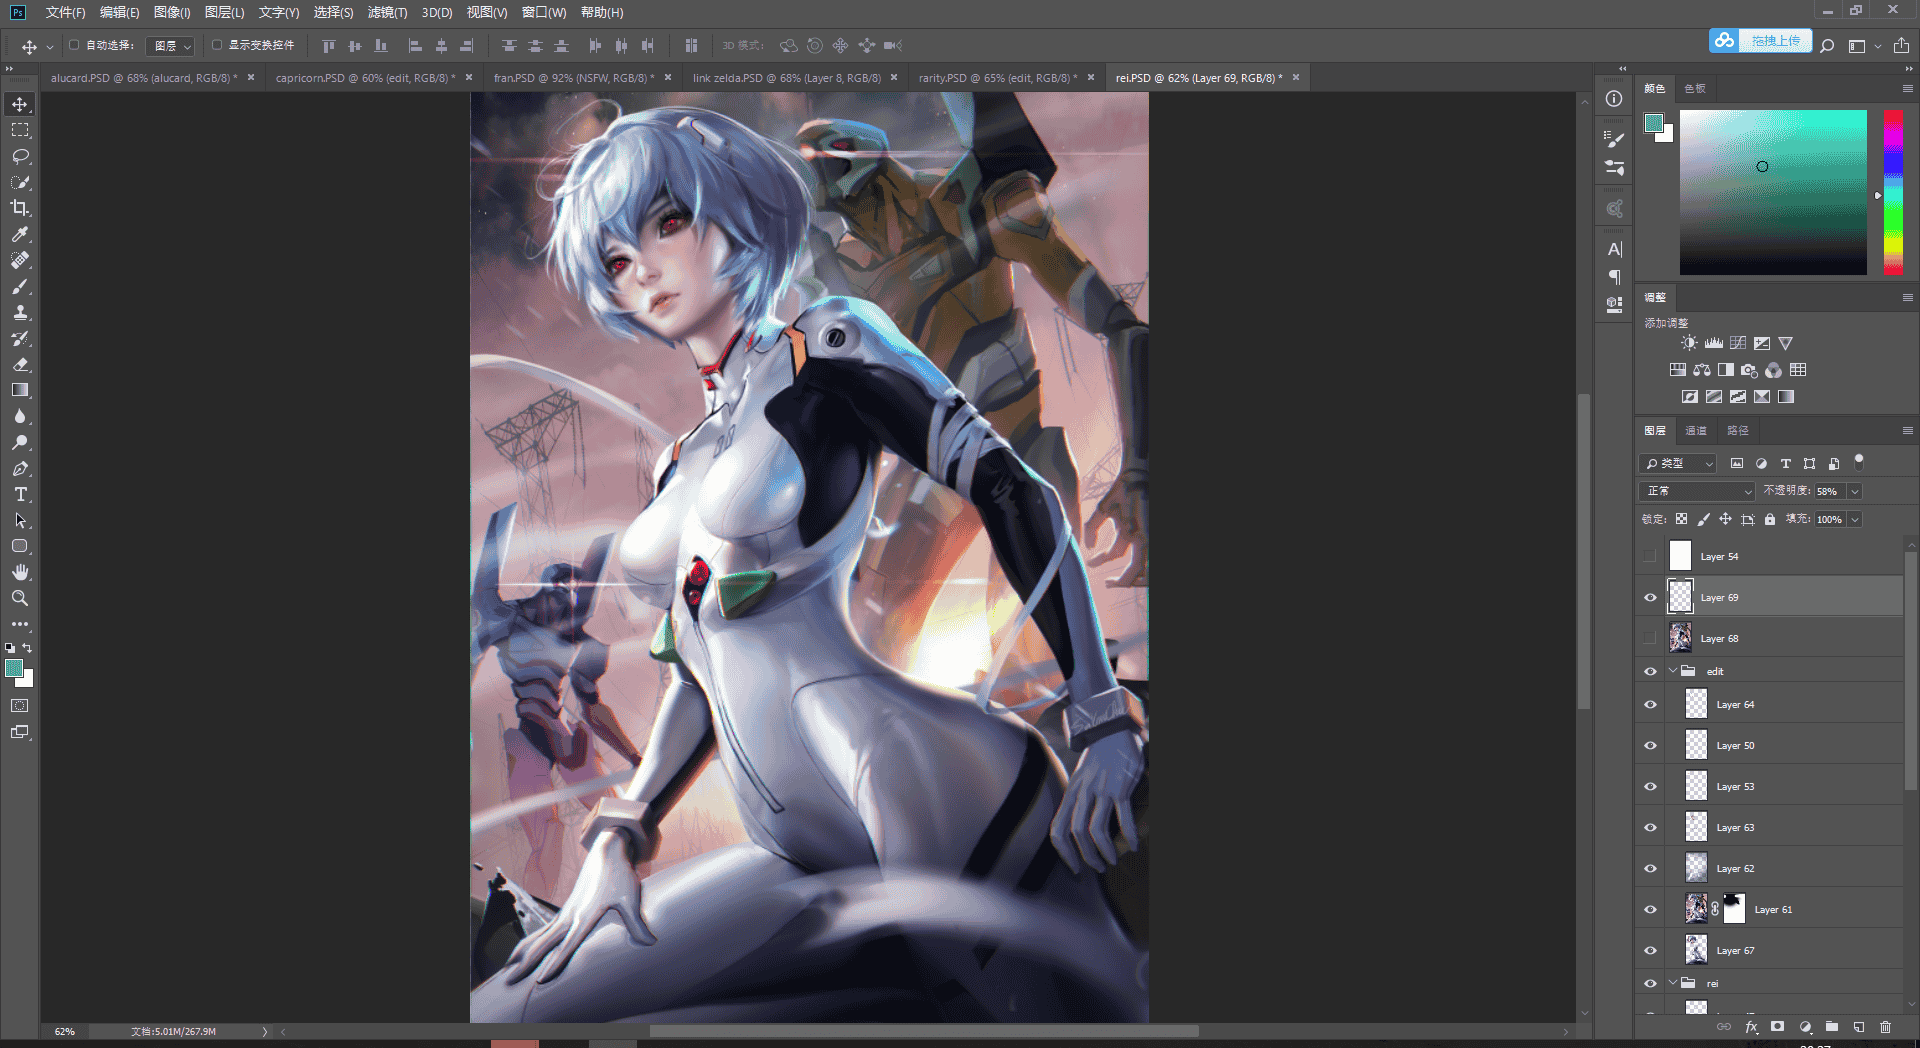Click the hue slider strip
The width and height of the screenshot is (1920, 1048).
[1893, 192]
